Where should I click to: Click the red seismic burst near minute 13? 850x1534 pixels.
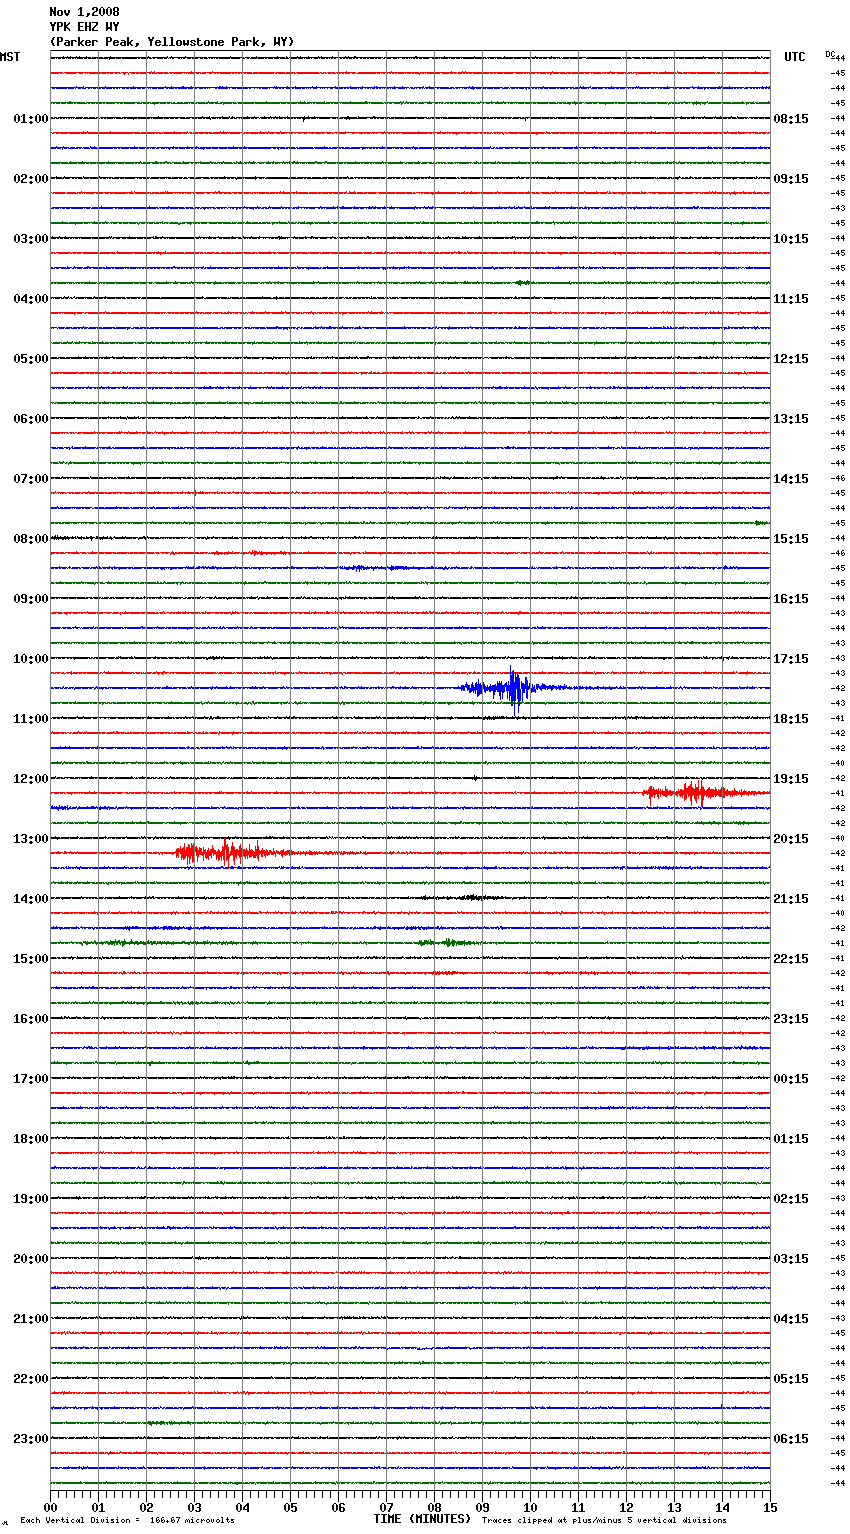point(704,793)
